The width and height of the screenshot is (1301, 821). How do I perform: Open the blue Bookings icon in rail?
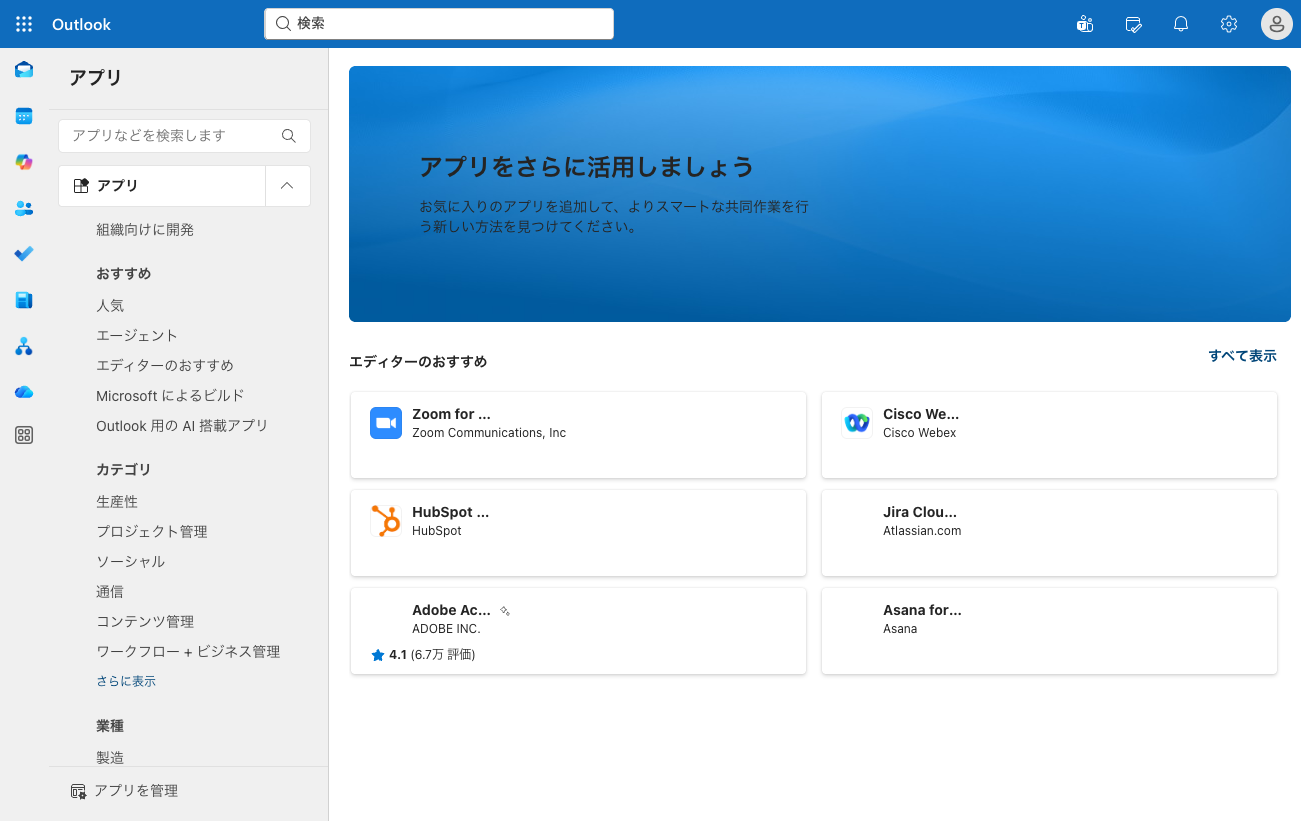point(24,300)
